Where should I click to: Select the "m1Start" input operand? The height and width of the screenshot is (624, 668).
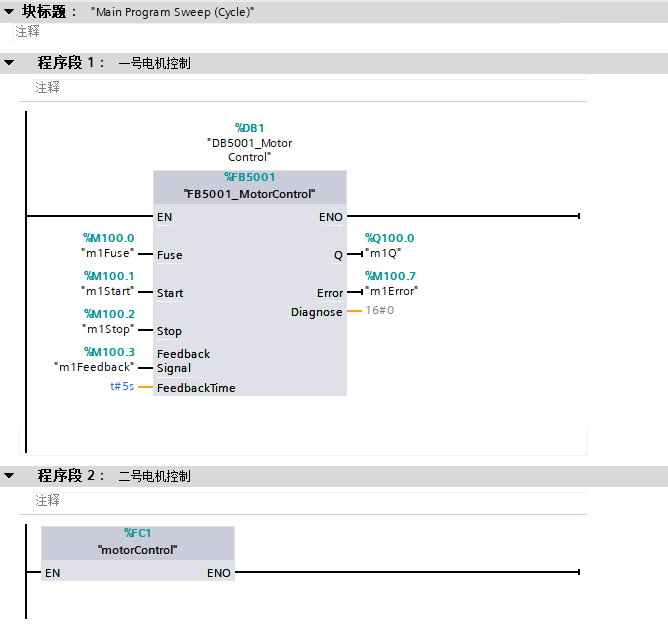[x=108, y=292]
